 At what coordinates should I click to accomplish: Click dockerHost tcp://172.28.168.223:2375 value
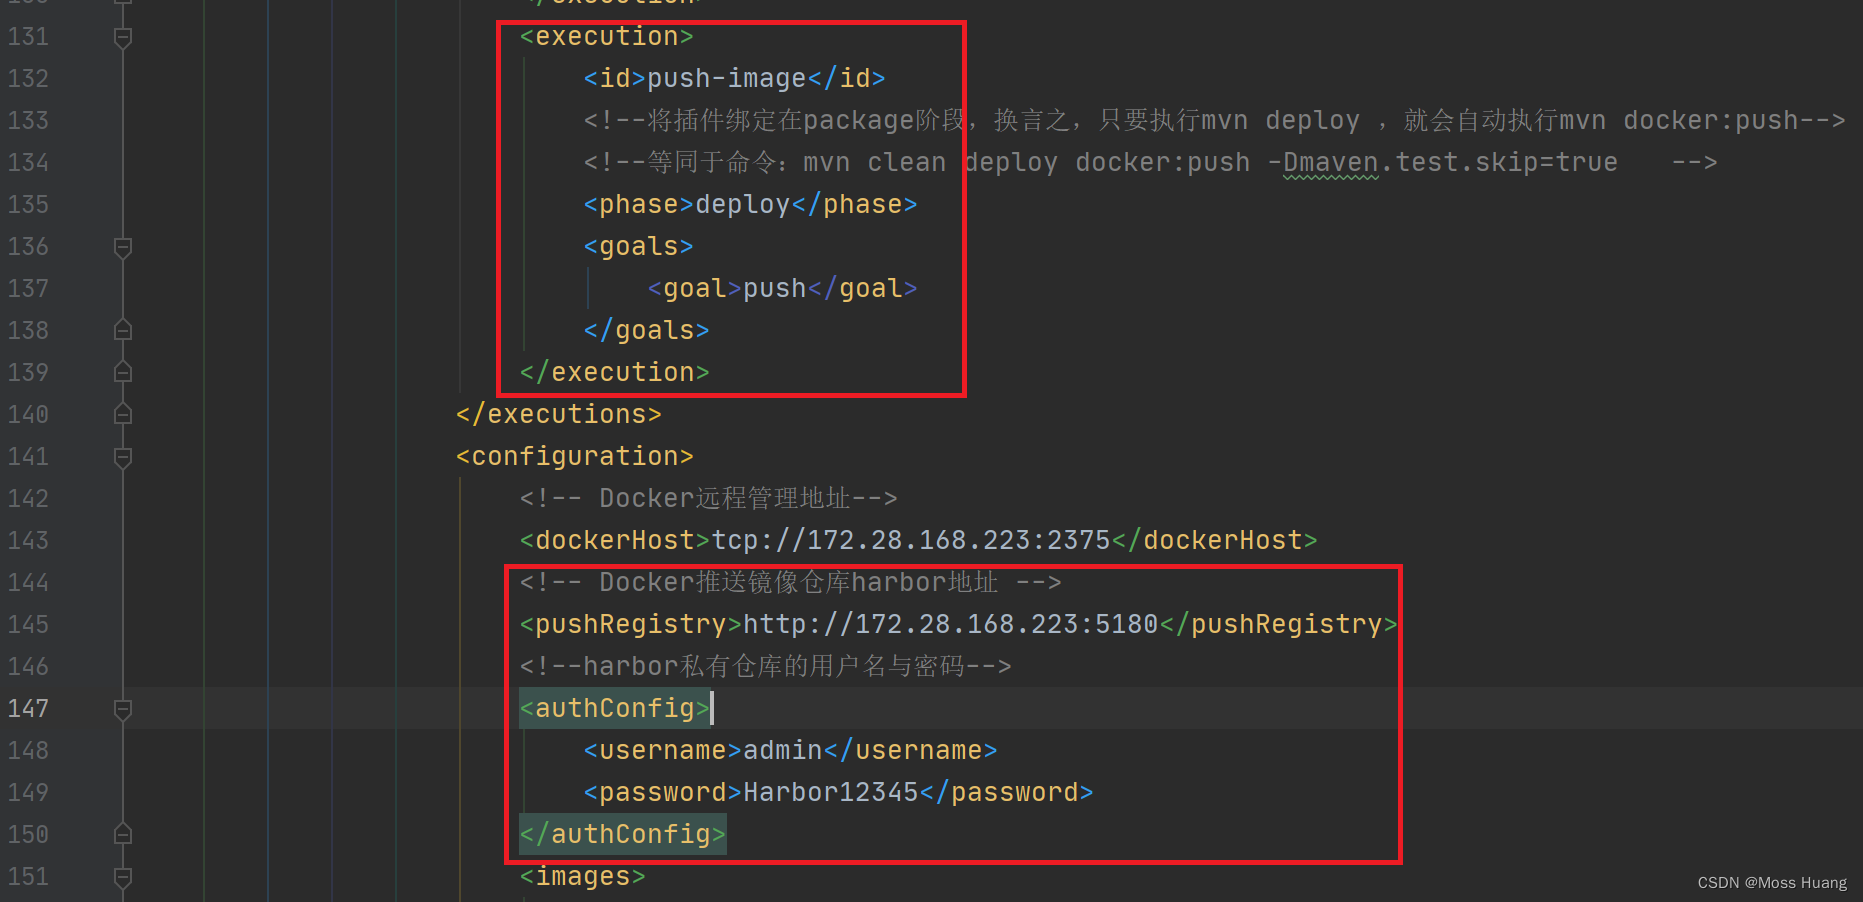(911, 540)
